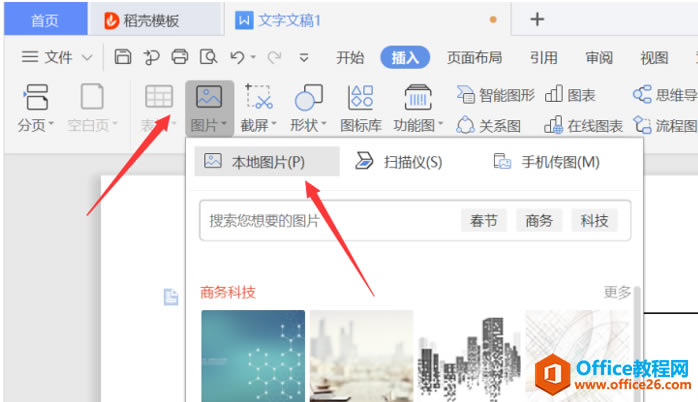This screenshot has width=698, height=402.
Task: Click the 图片 picture icon
Action: [x=209, y=97]
